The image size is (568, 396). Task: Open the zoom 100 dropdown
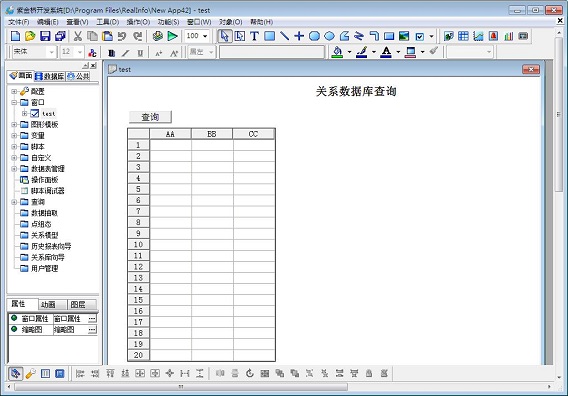click(205, 36)
